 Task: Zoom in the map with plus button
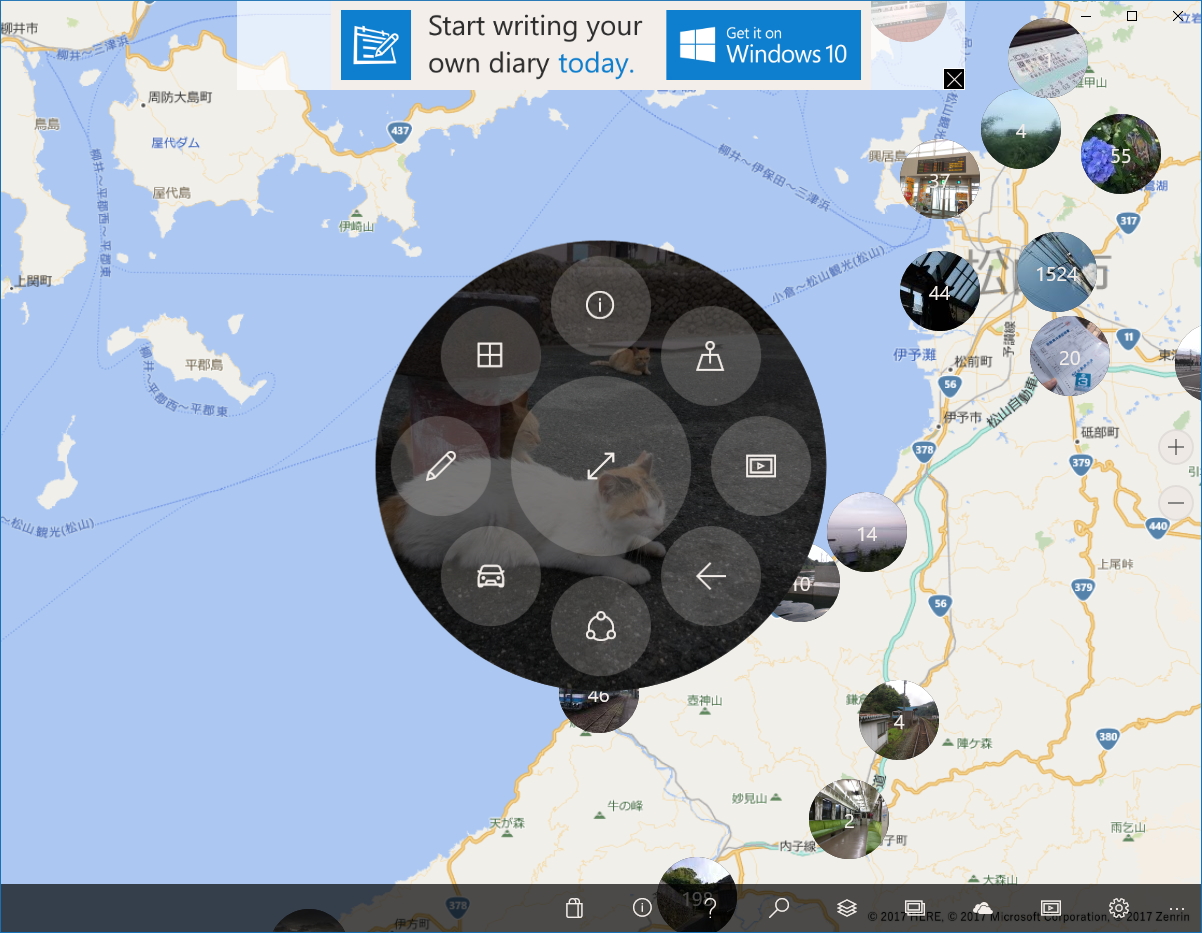(x=1176, y=447)
